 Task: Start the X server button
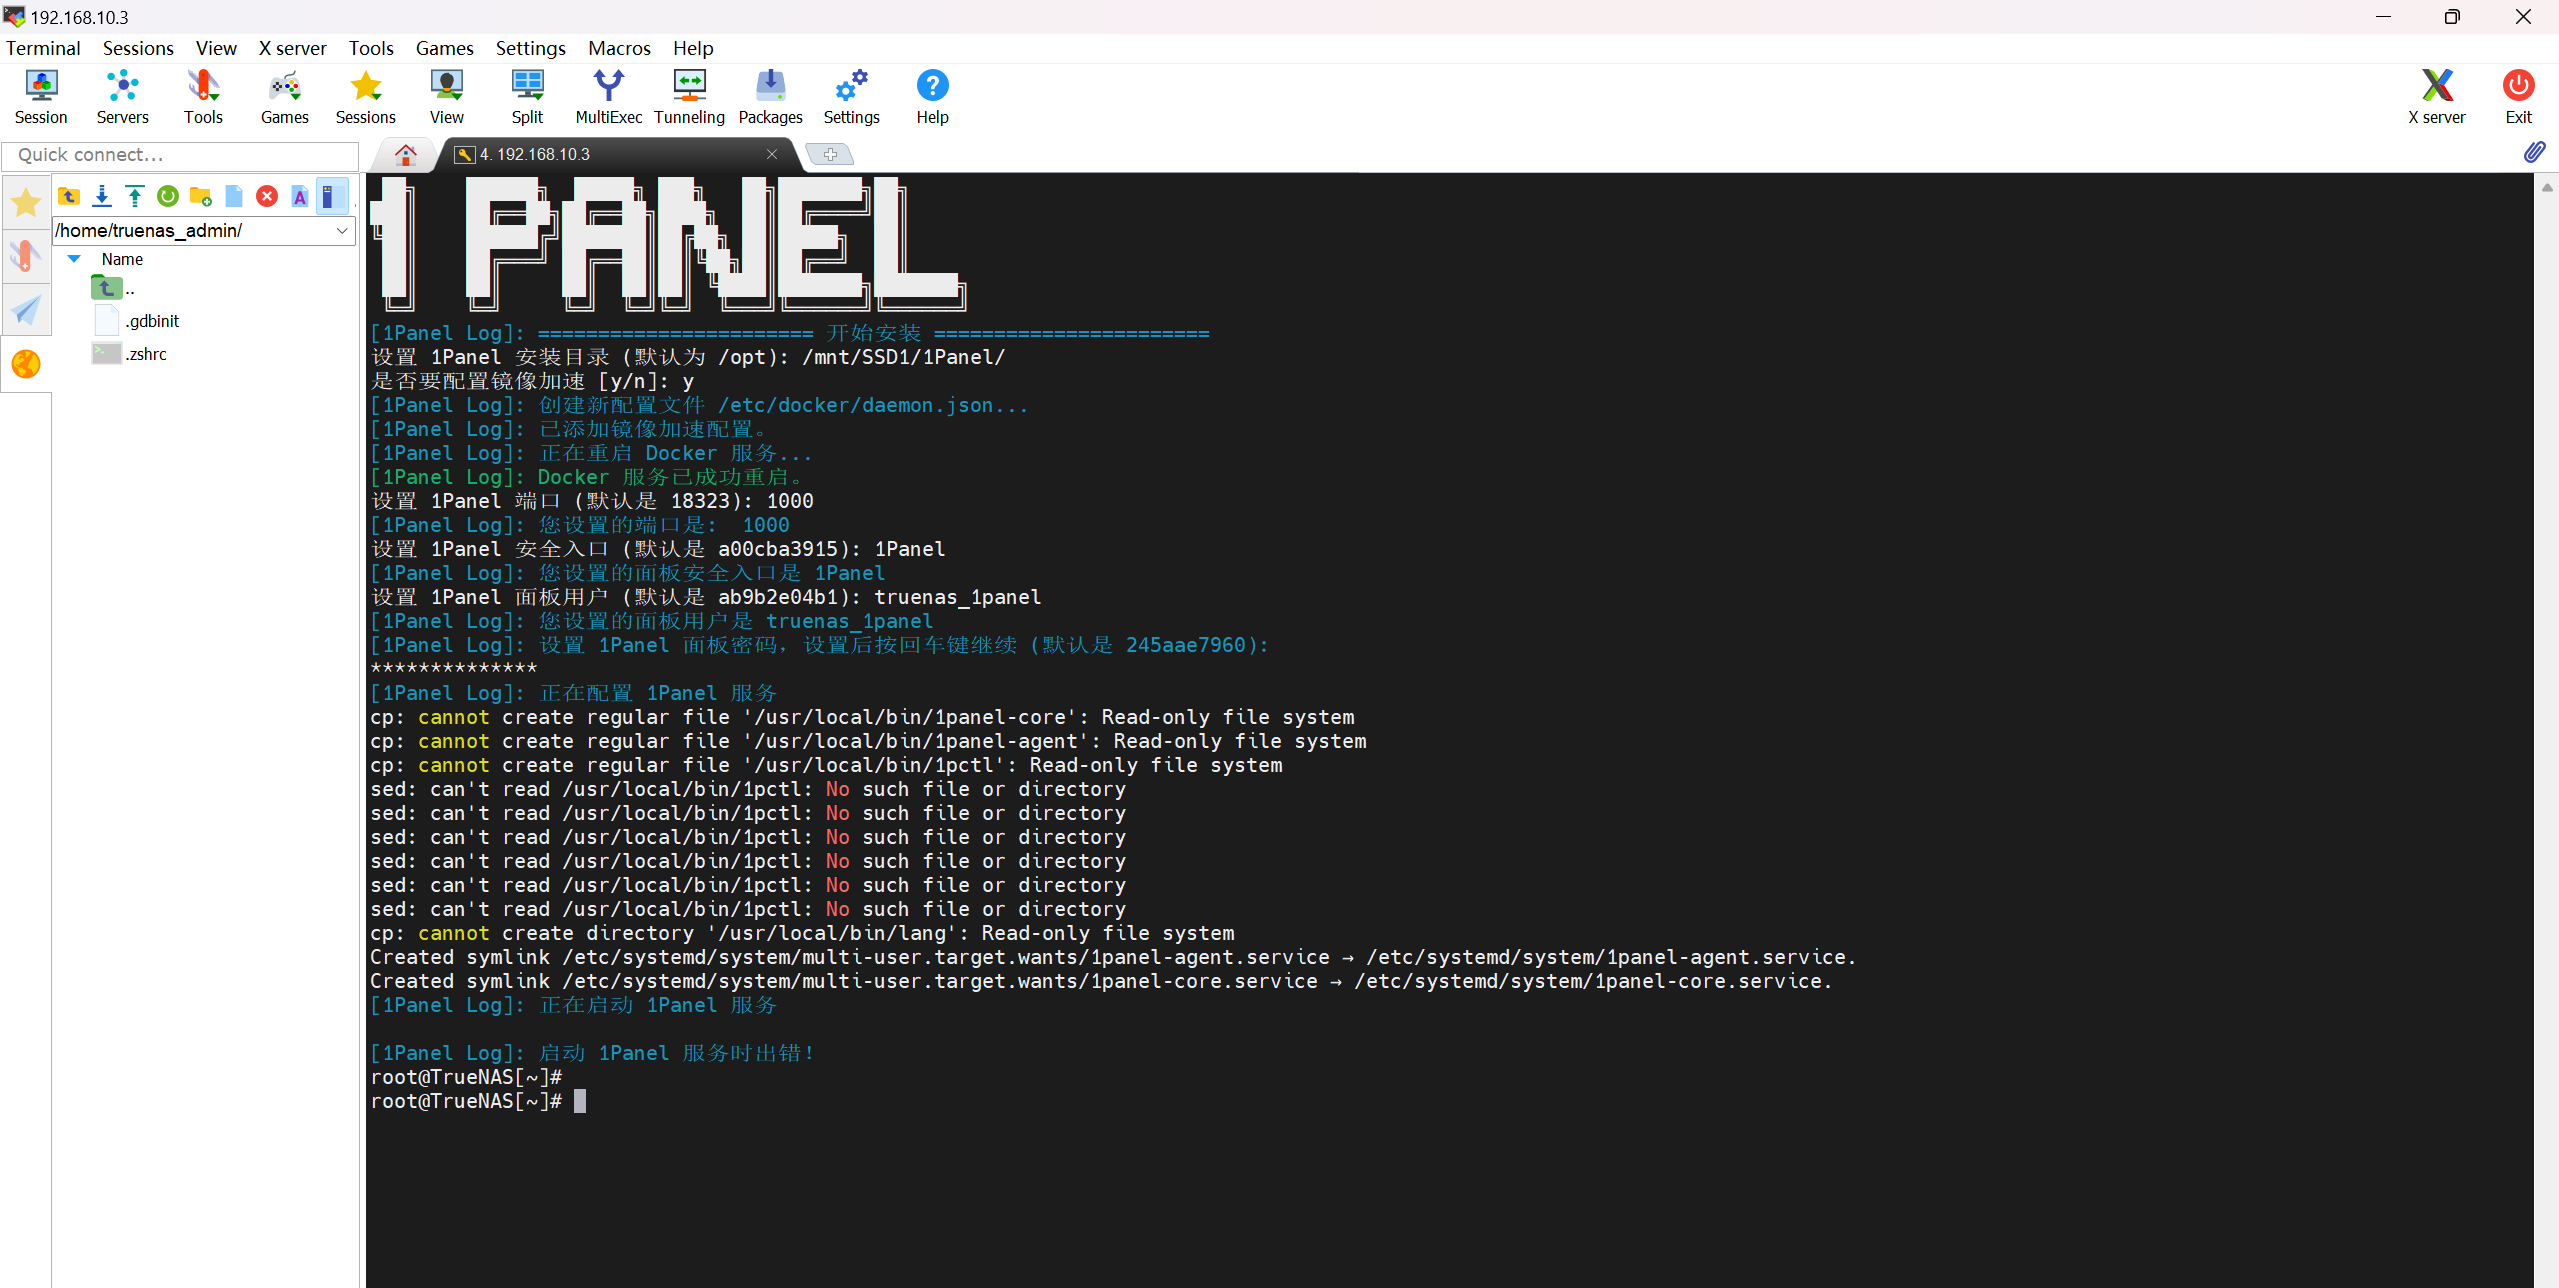pos(2437,97)
